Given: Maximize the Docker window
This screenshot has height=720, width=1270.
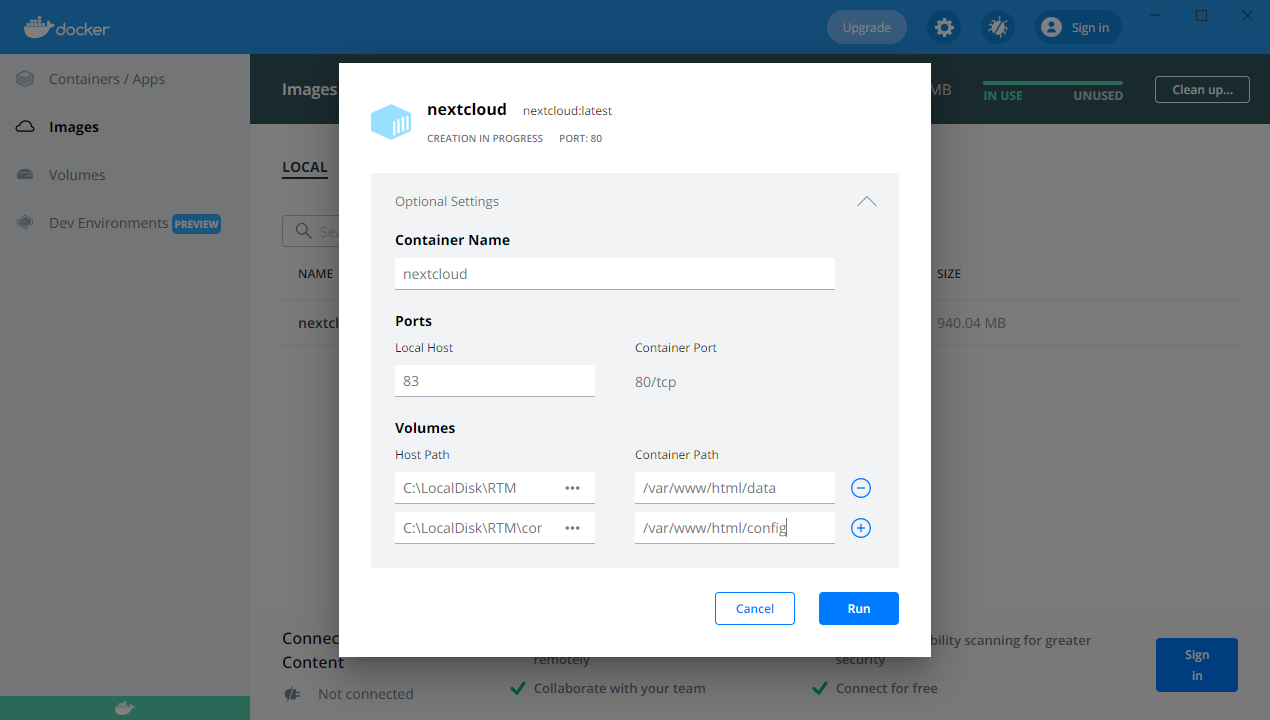Looking at the screenshot, I should (1202, 15).
